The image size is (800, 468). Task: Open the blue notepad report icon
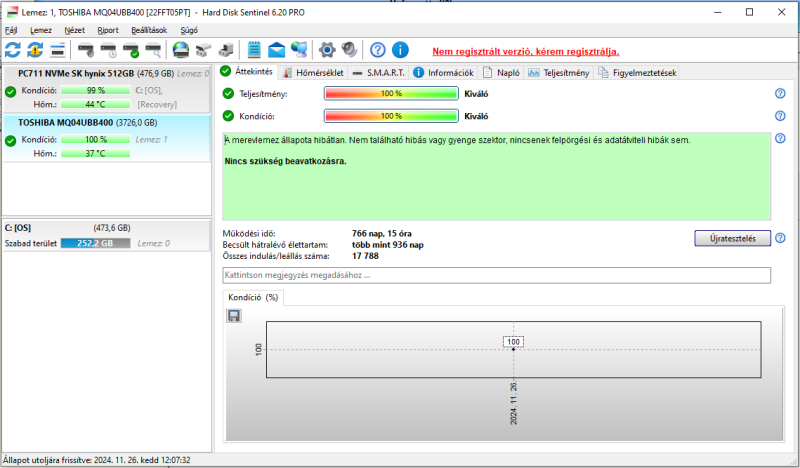coord(254,50)
